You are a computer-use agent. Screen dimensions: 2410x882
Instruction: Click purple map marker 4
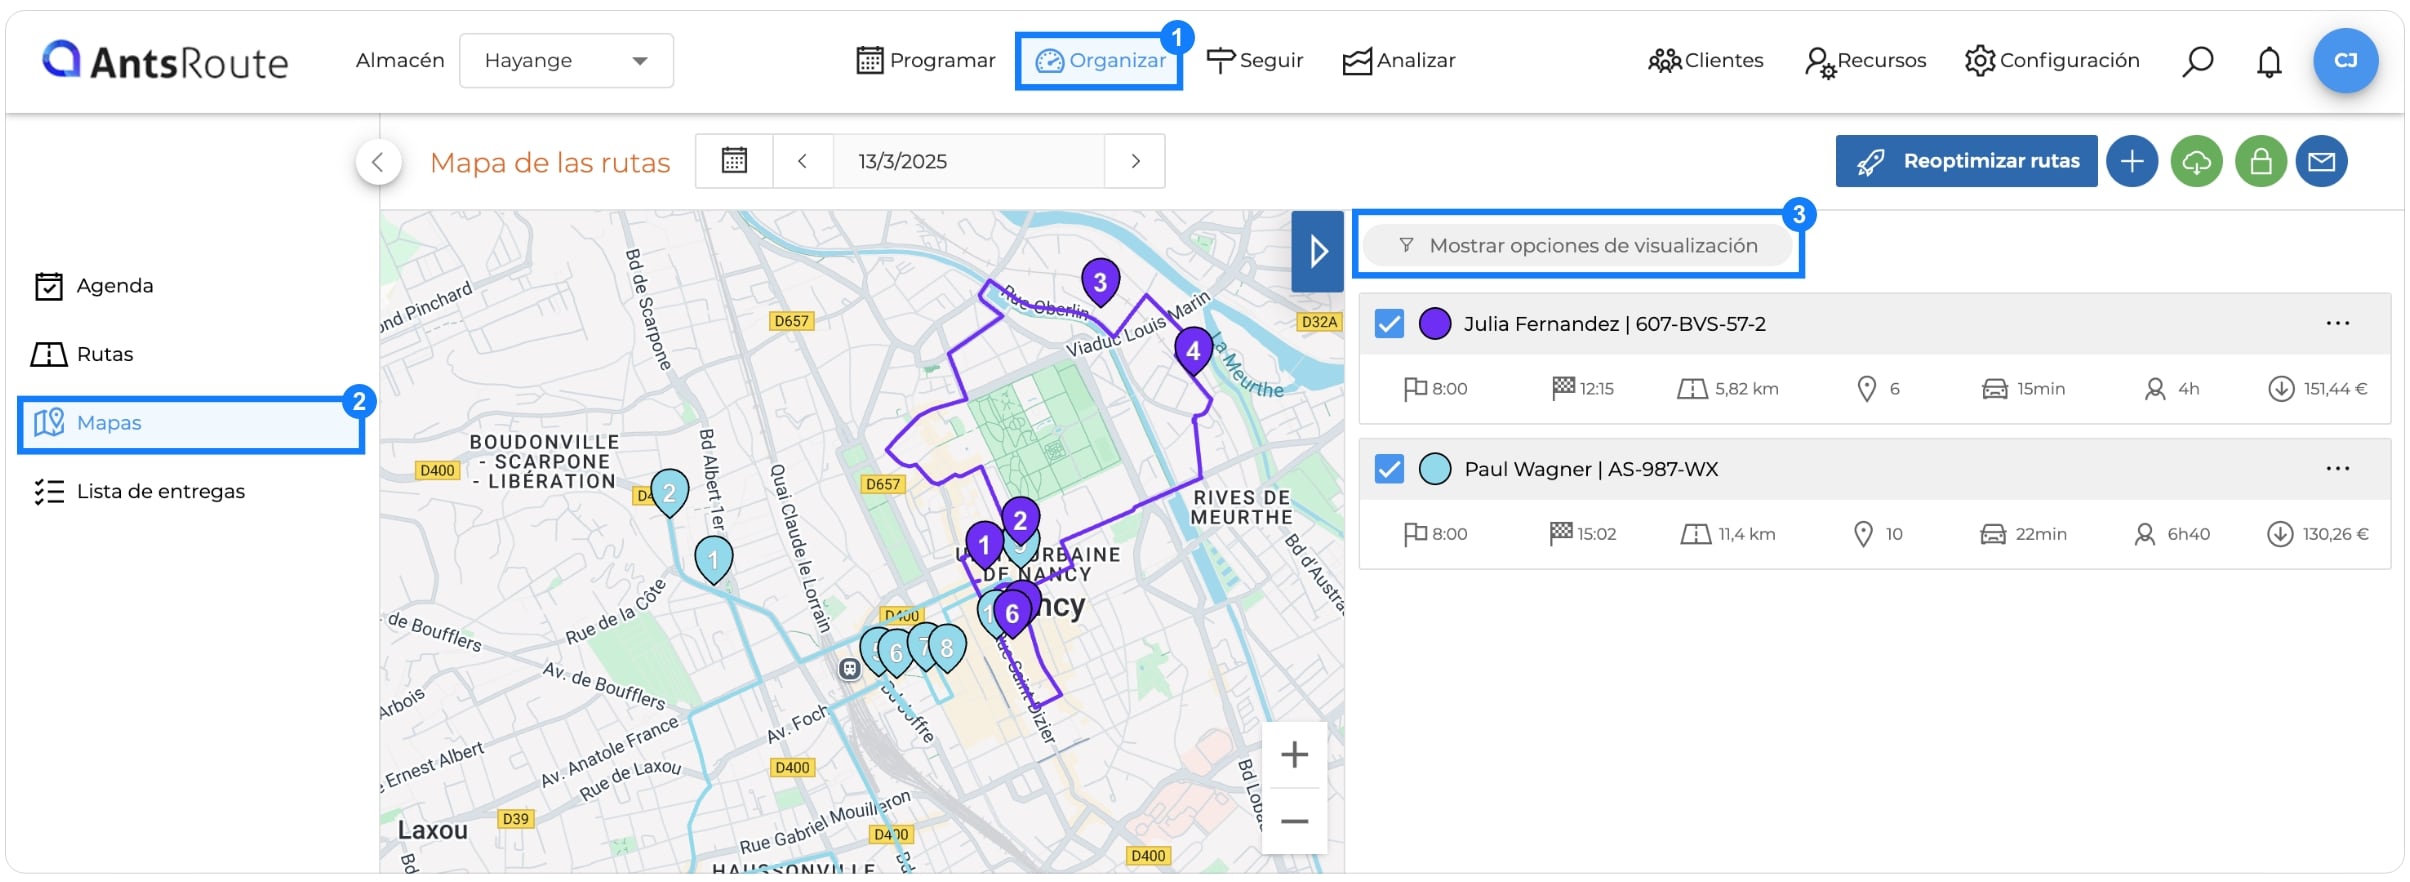click(1193, 351)
